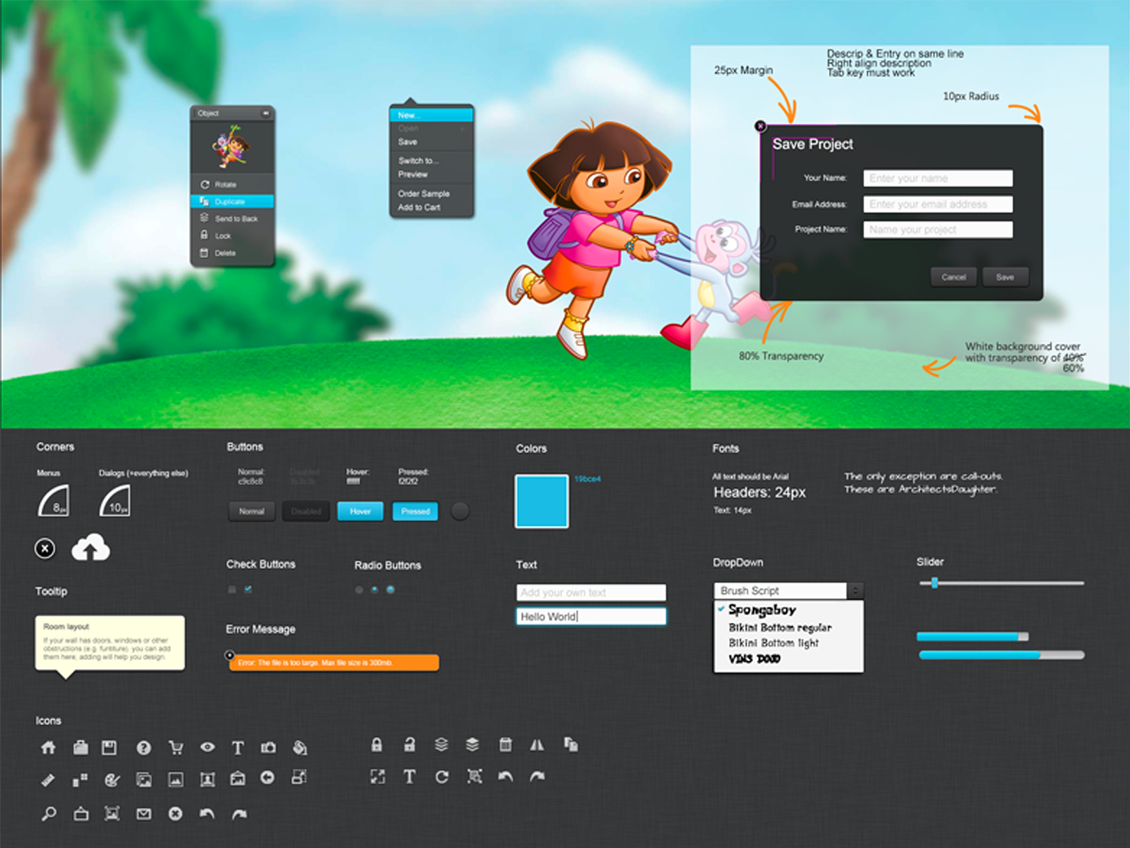Toggle the eye visibility icon
The image size is (1130, 848).
coord(208,747)
